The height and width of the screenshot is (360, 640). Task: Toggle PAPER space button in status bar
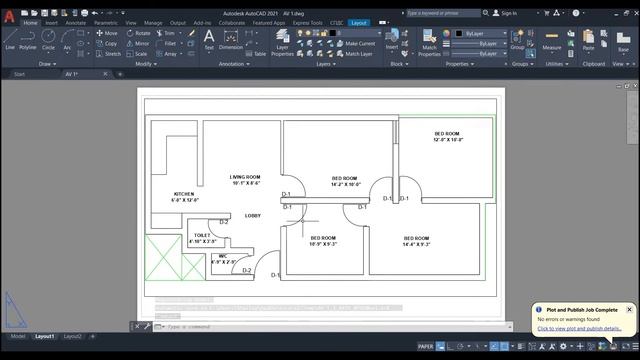pyautogui.click(x=425, y=347)
